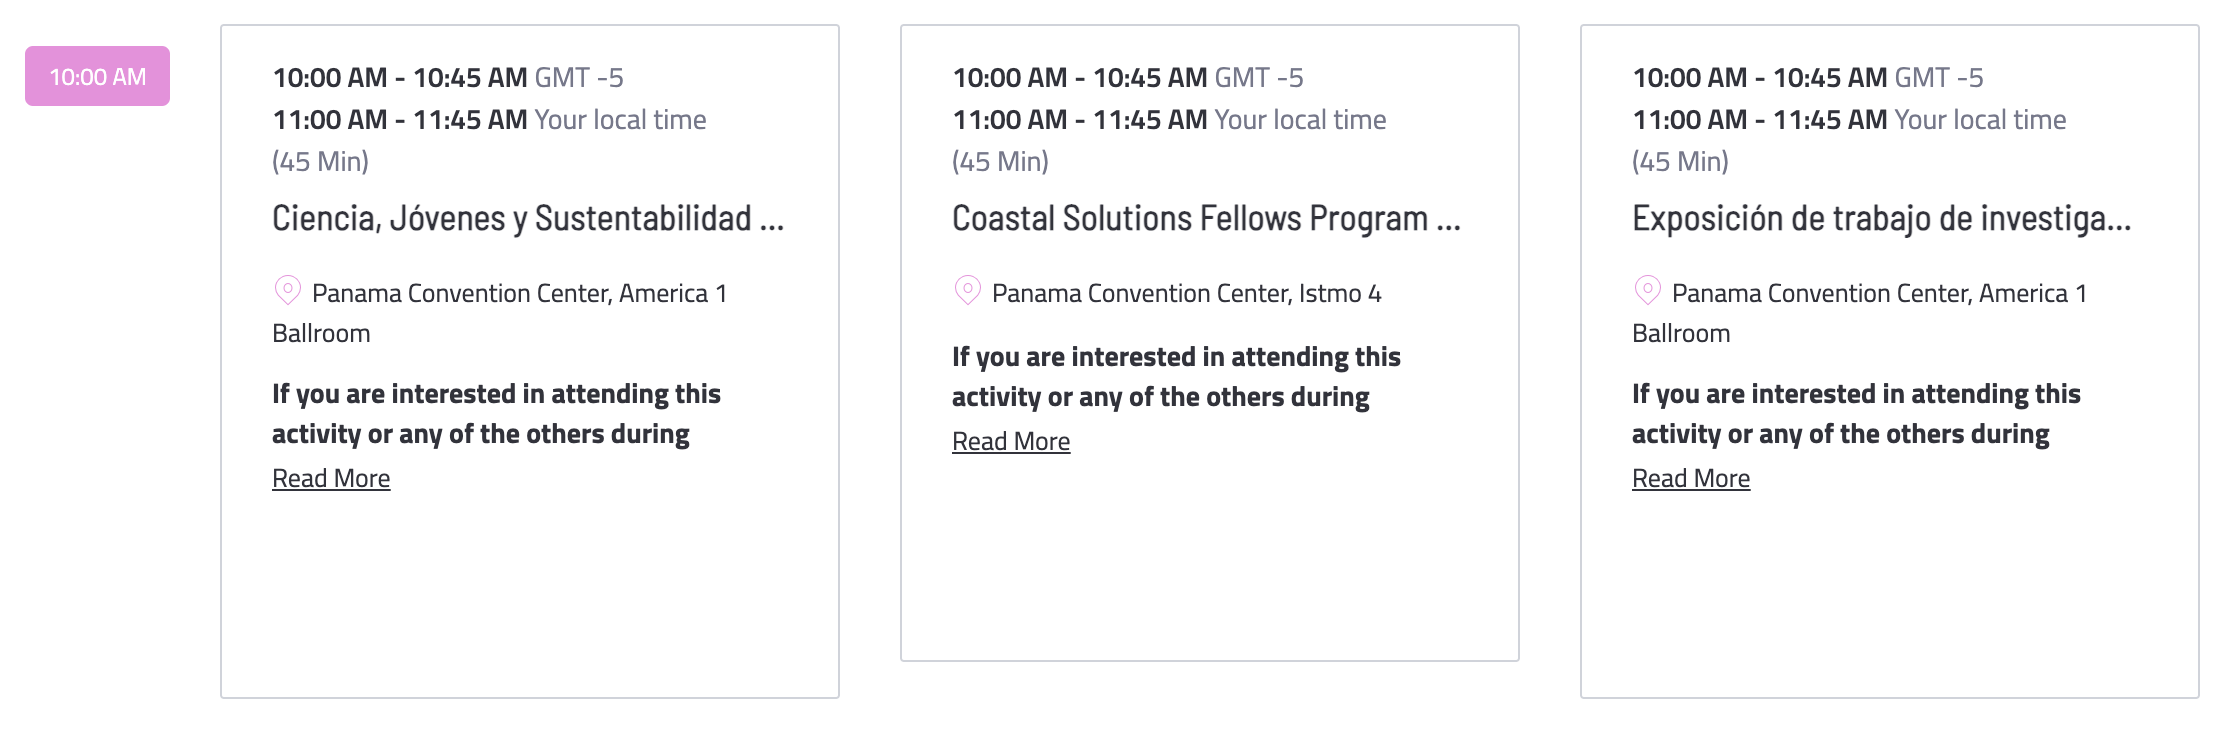The height and width of the screenshot is (736, 2230).
Task: Click bold attendance description in Coastal Solutions card
Action: click(1176, 377)
